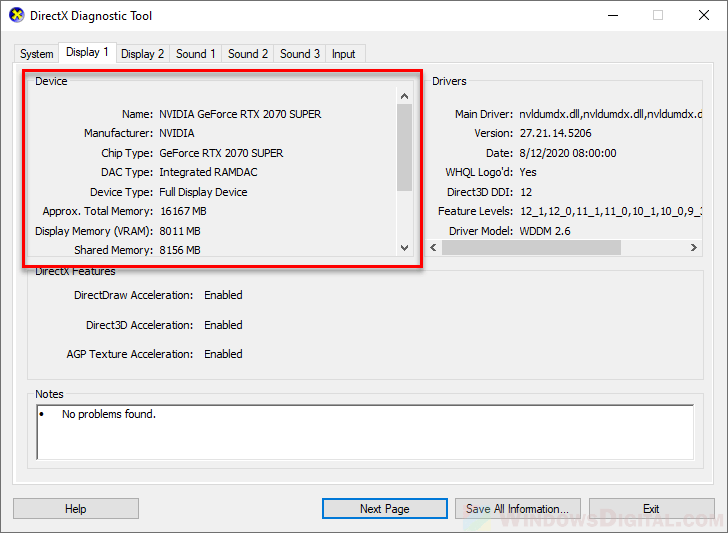Click total memory value '16167 MB'
Viewport: 728px width, 533px height.
183,211
